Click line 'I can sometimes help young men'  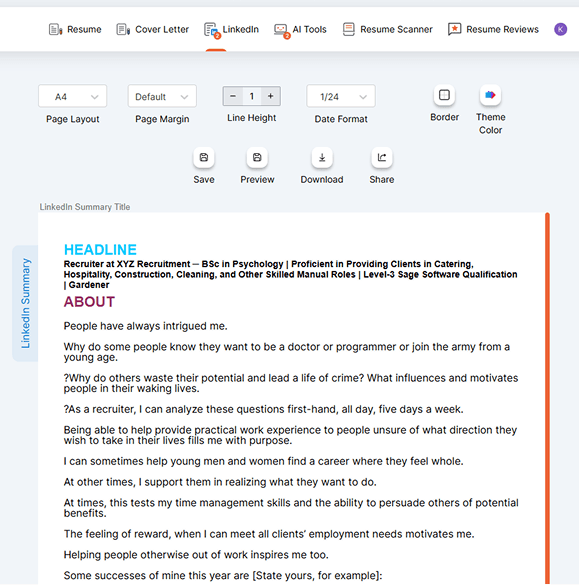pyautogui.click(x=263, y=461)
